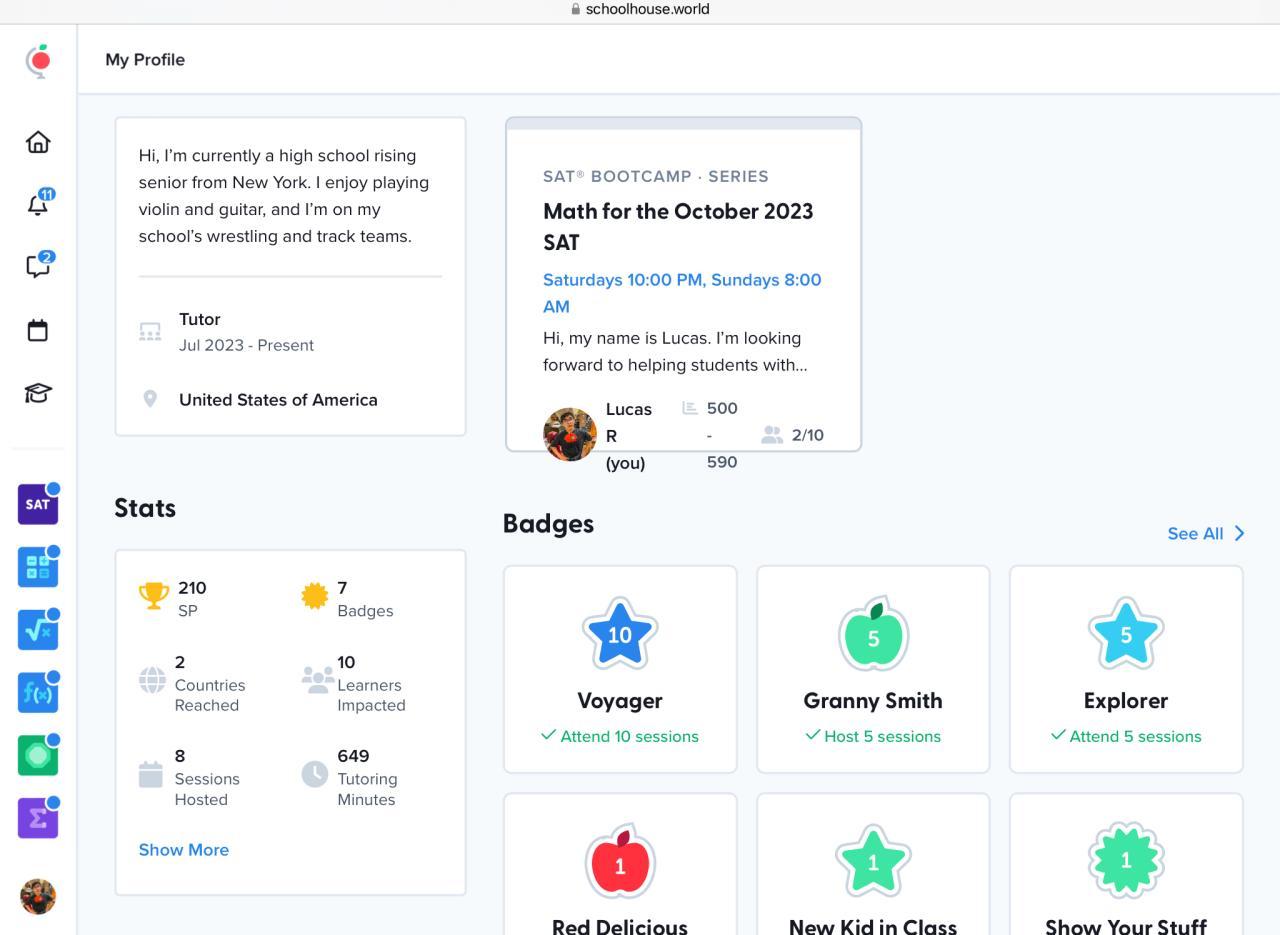Viewport: 1280px width, 935px height.
Task: Open notifications bell with 11 alerts
Action: 38,204
